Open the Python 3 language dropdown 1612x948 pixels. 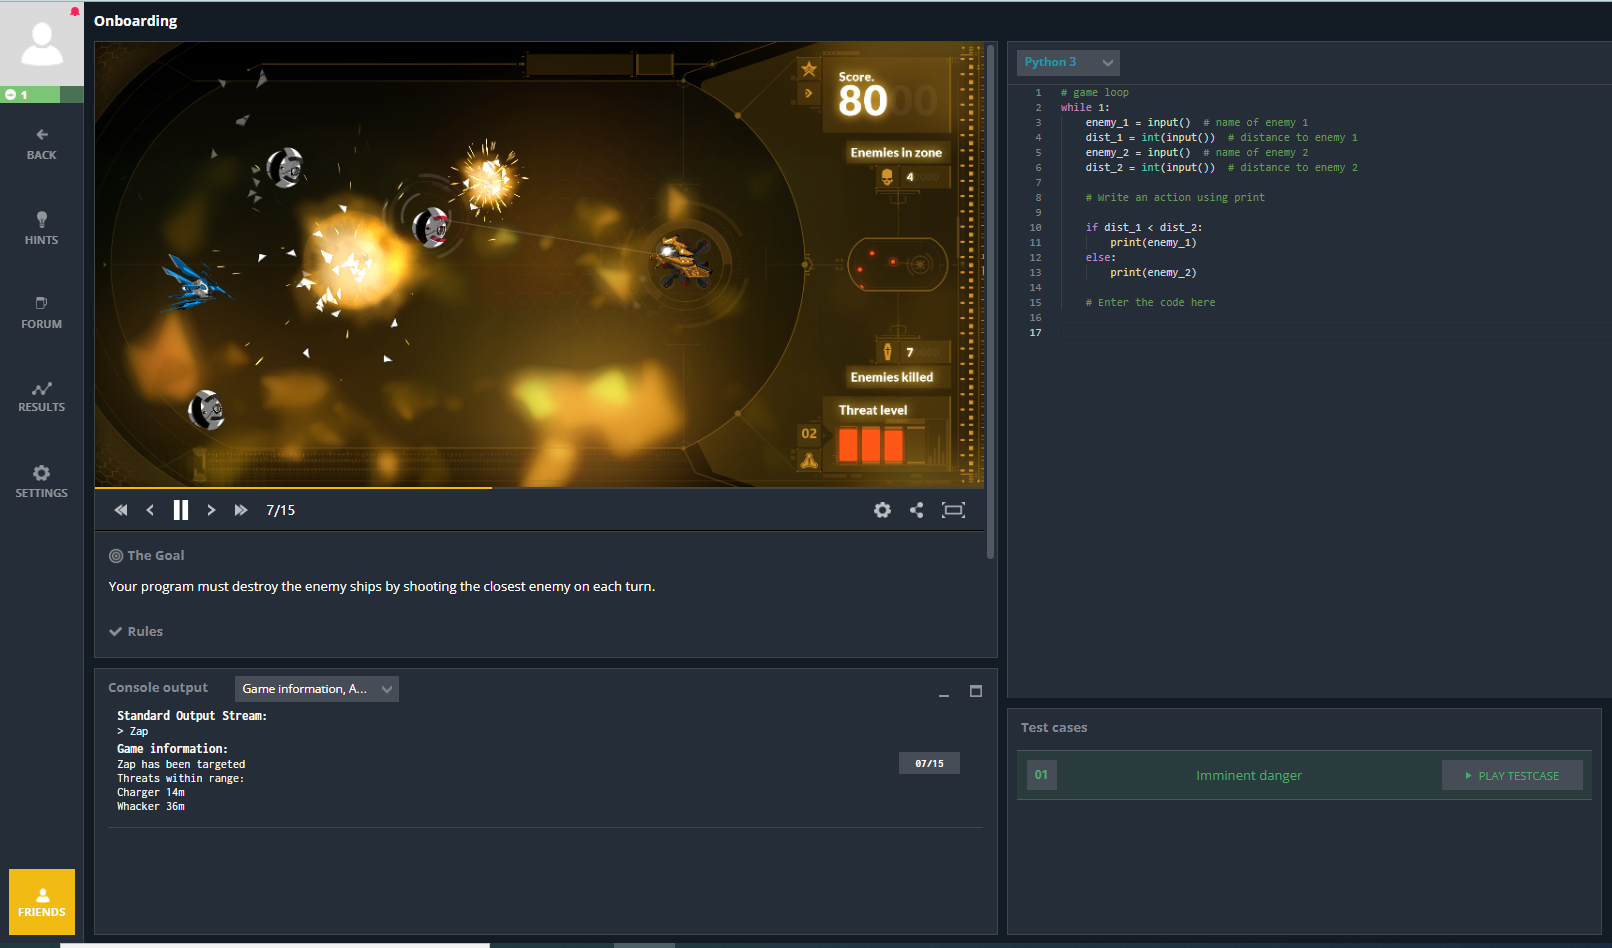tap(1068, 62)
